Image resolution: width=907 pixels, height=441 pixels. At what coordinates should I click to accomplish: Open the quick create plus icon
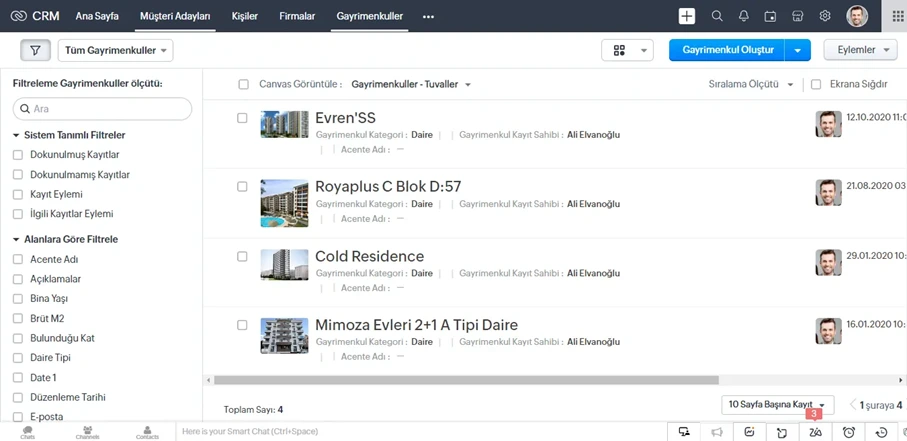tap(687, 16)
